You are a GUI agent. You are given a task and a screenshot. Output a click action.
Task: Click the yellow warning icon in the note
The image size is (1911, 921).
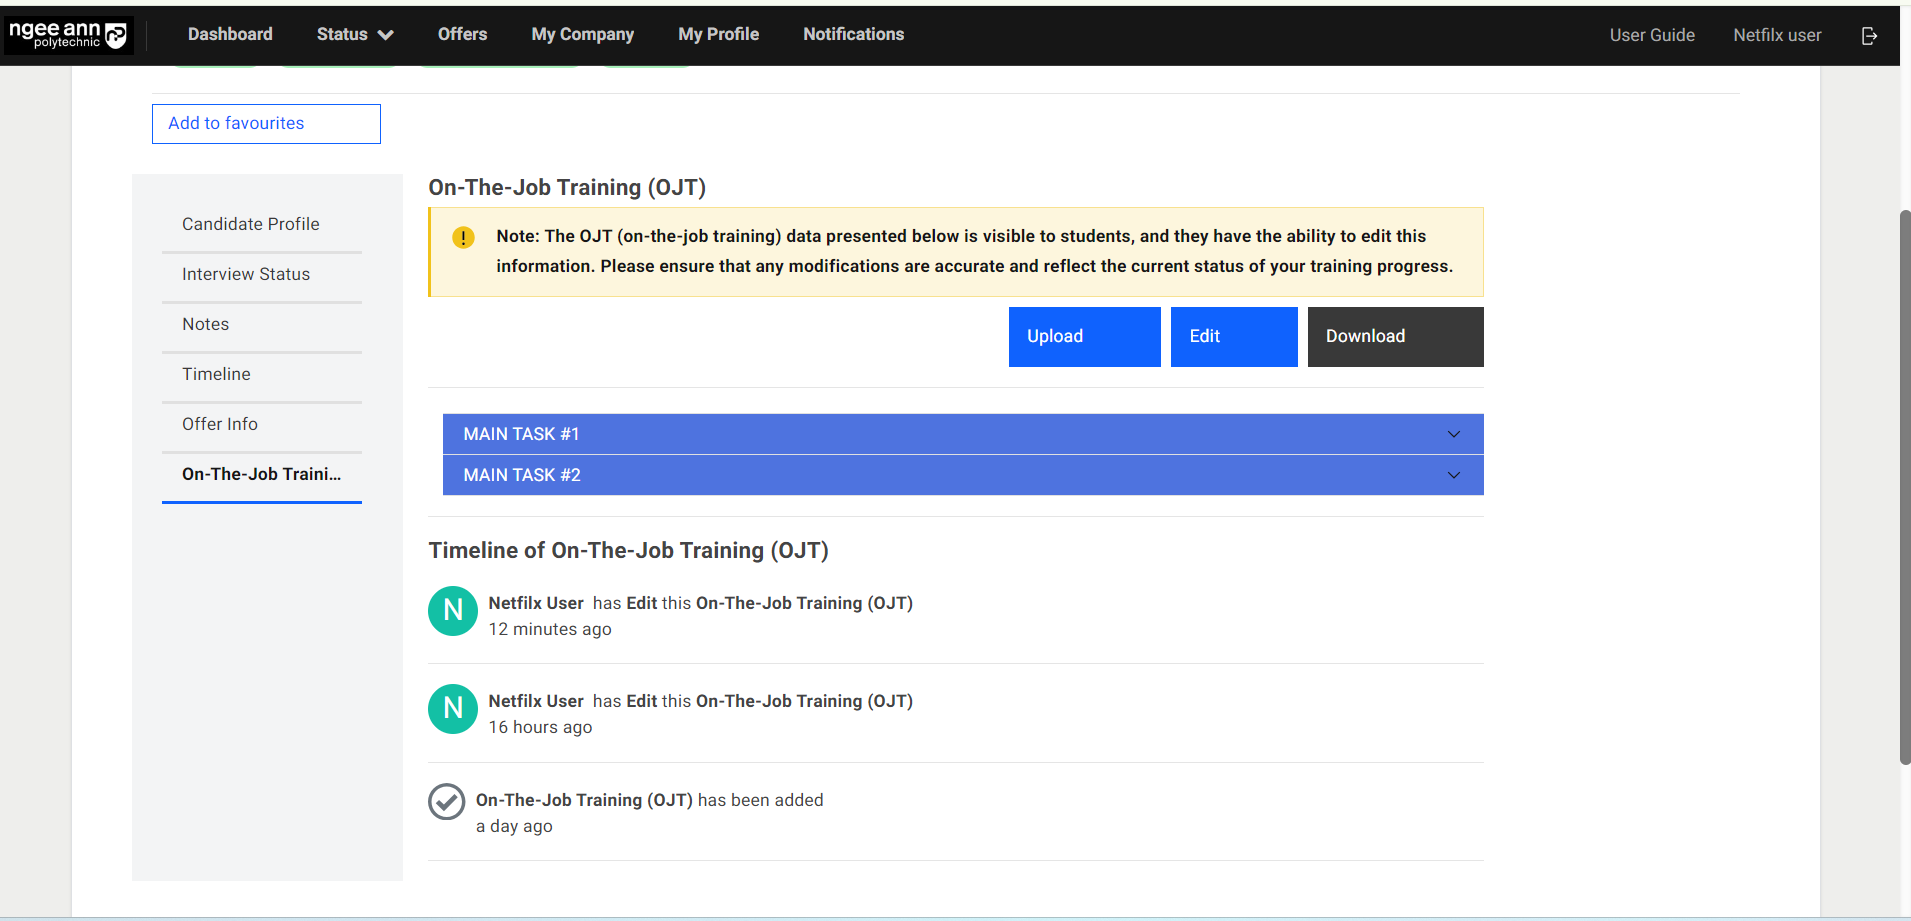tap(463, 238)
